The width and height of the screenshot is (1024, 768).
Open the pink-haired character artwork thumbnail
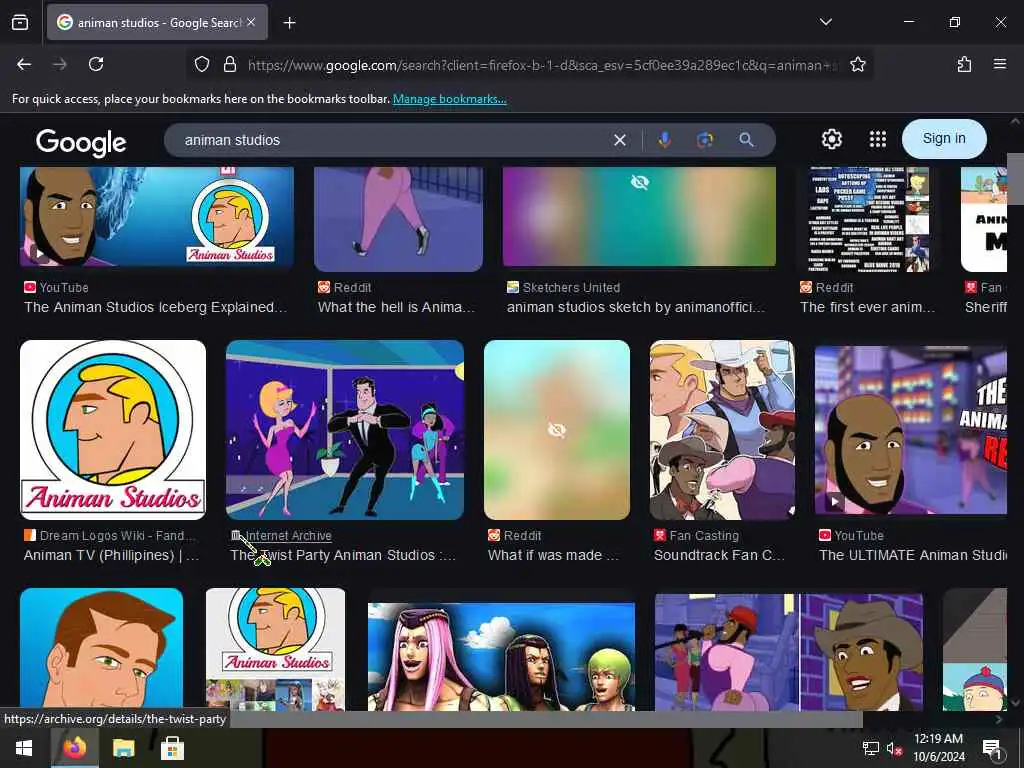pyautogui.click(x=502, y=656)
